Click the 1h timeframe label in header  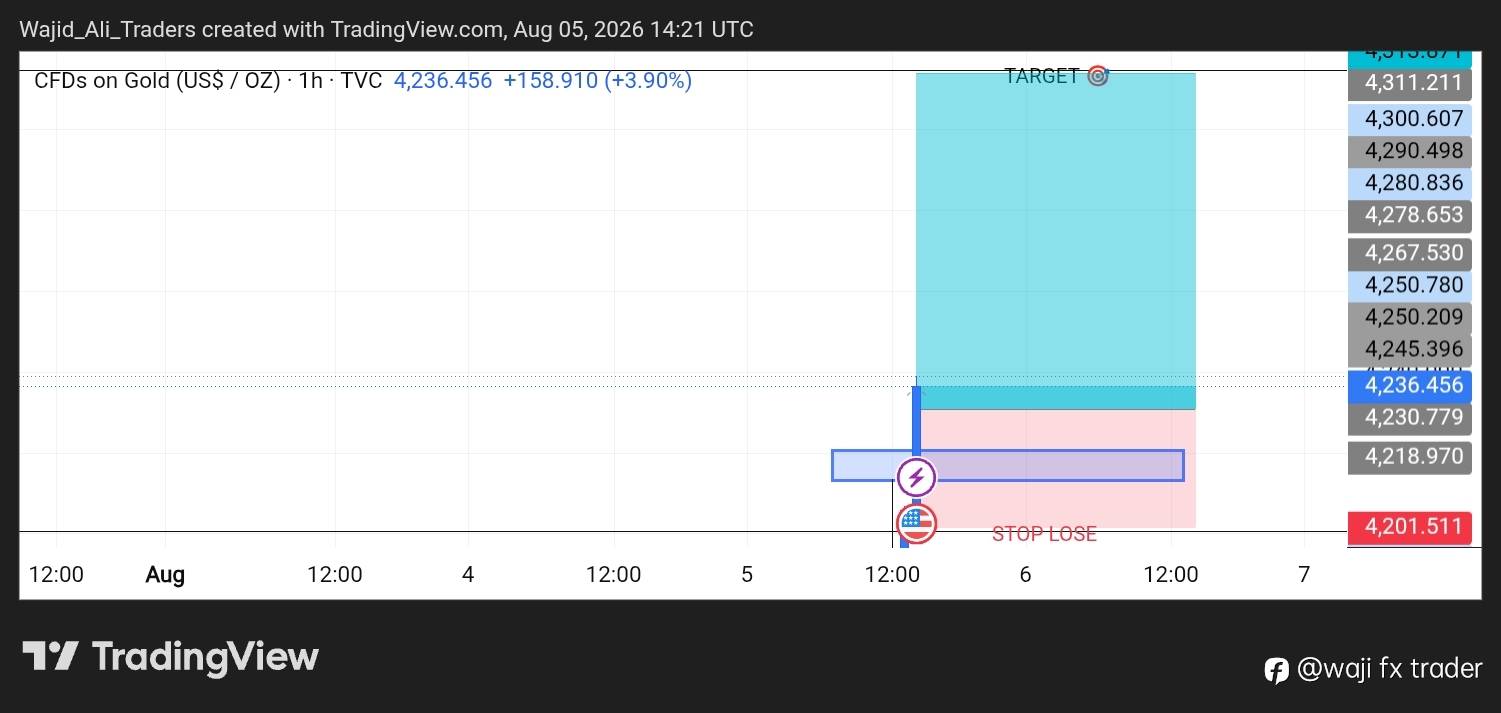click(x=311, y=81)
